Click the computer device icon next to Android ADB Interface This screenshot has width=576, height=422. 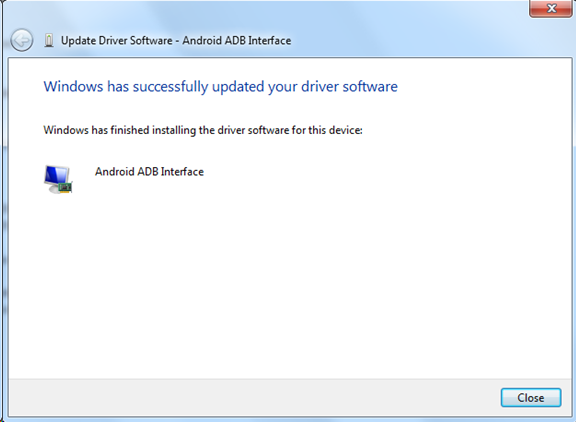[58, 179]
